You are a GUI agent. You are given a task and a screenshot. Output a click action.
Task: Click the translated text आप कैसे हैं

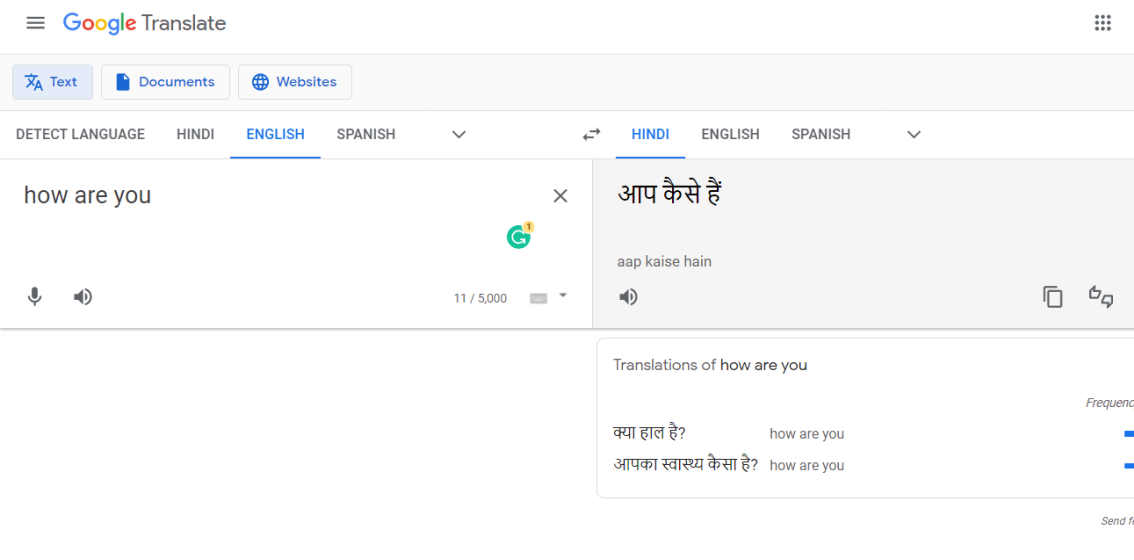click(670, 194)
